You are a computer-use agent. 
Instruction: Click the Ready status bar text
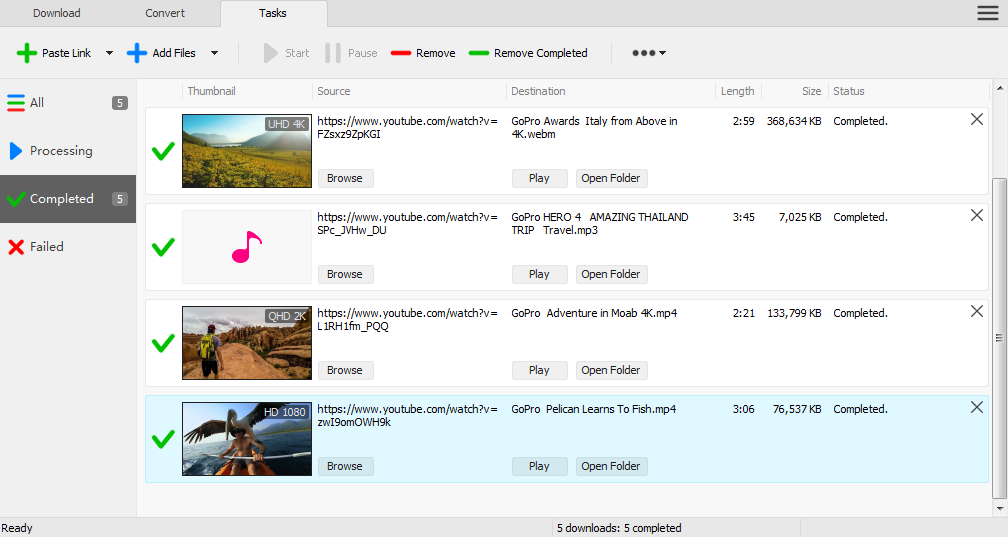click(17, 528)
